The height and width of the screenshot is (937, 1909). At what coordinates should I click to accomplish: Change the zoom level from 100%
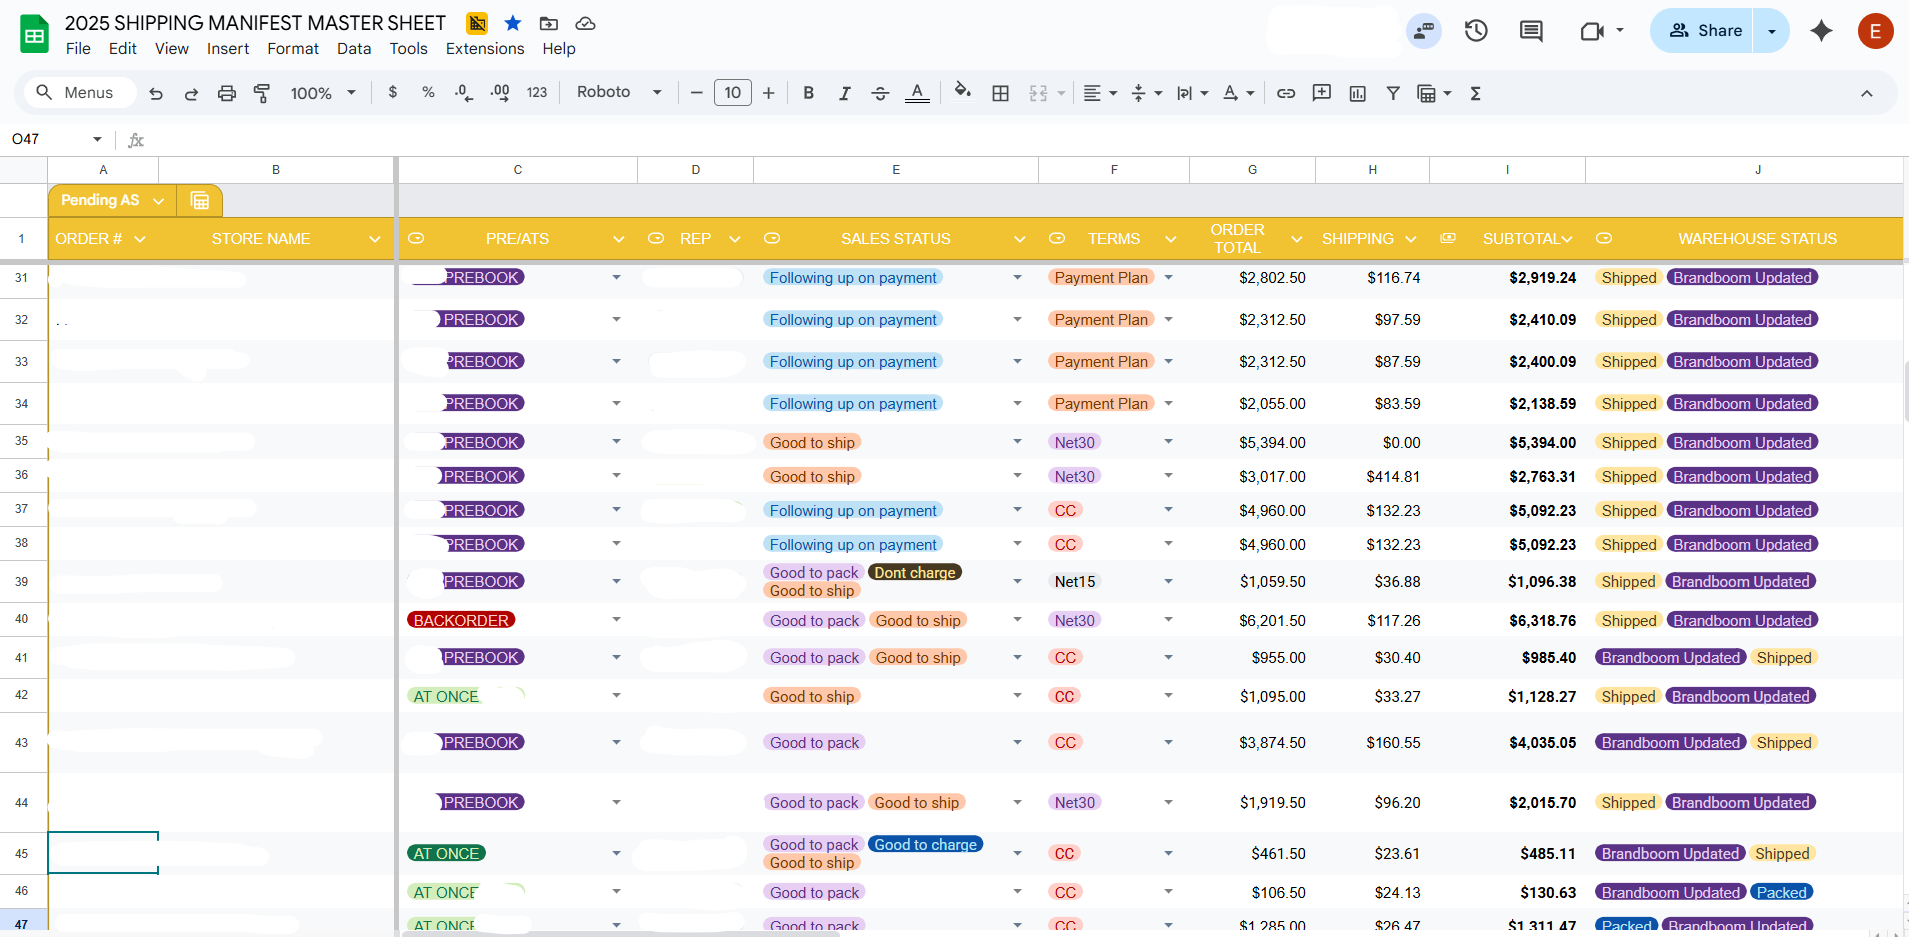(x=323, y=93)
